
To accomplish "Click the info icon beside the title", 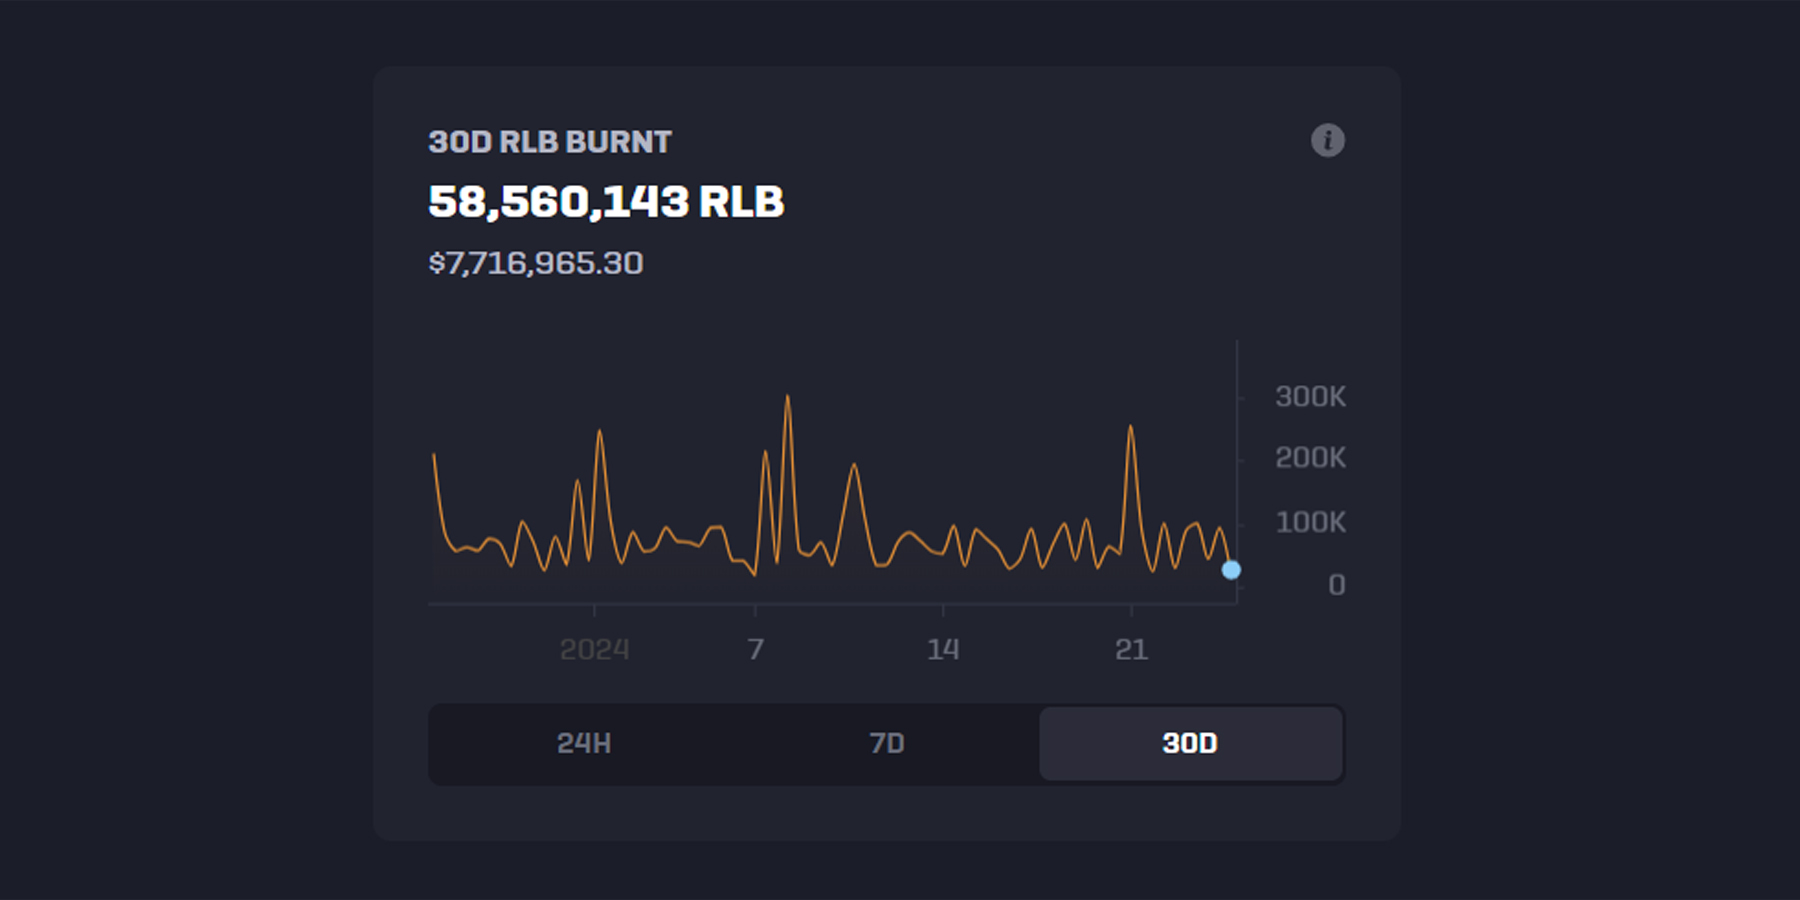I will (x=1327, y=141).
